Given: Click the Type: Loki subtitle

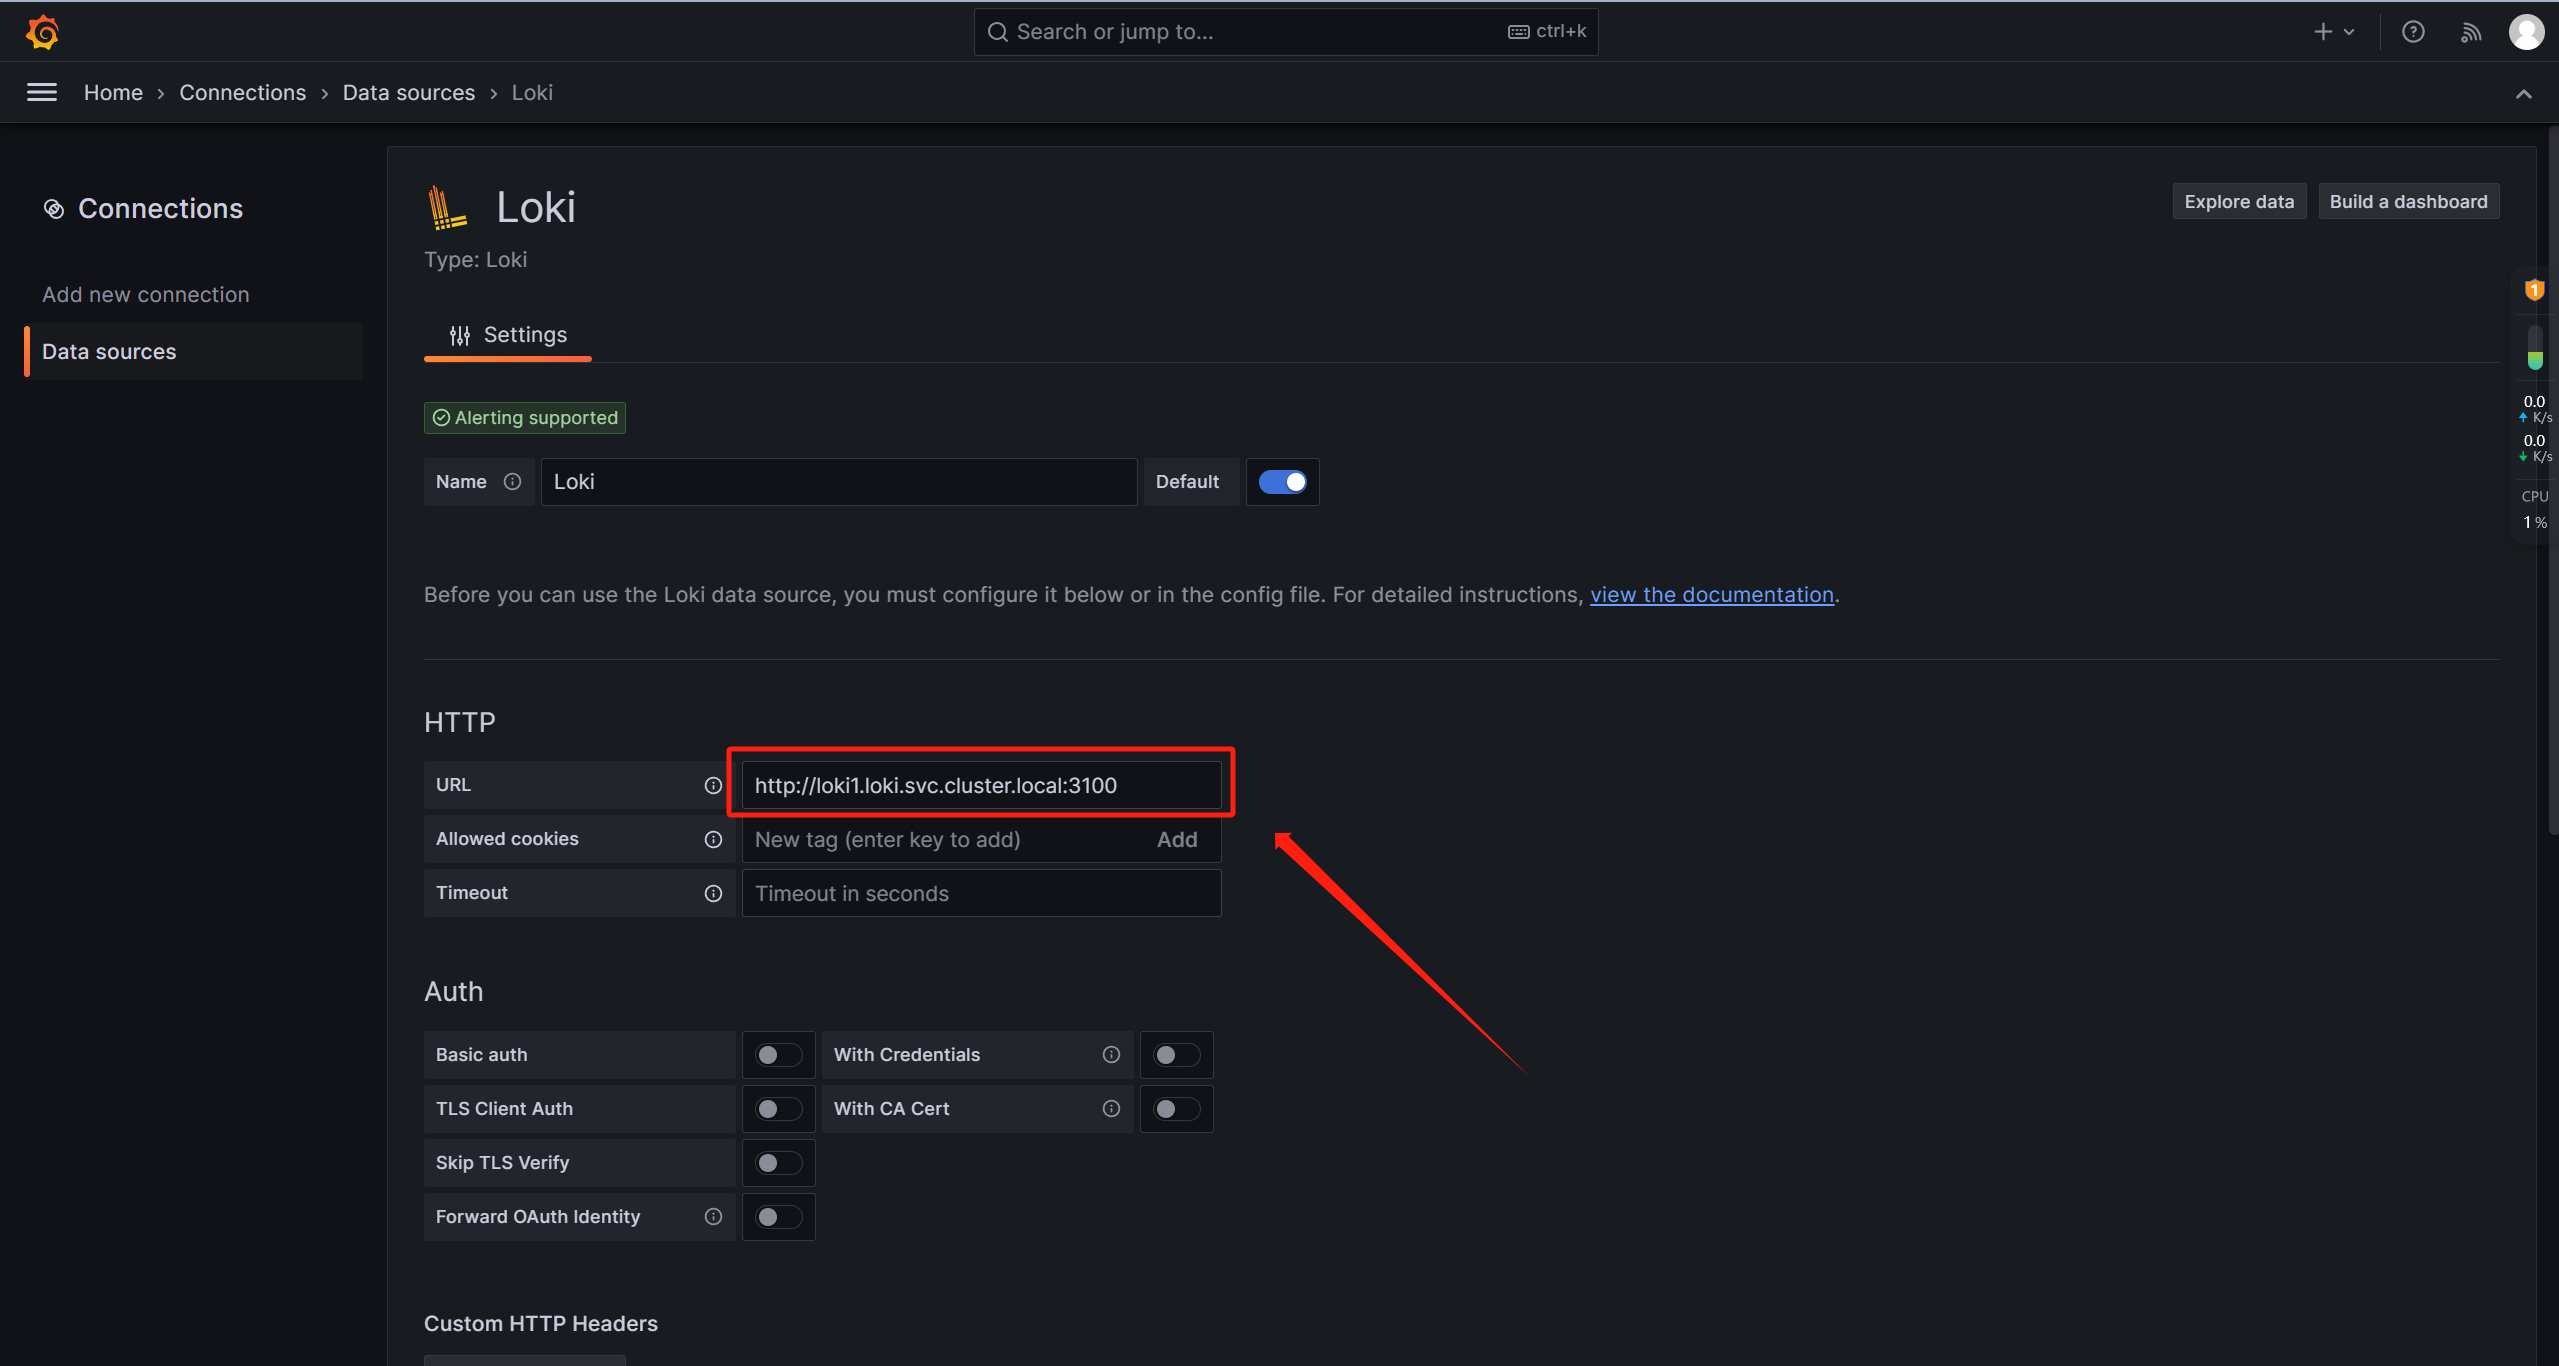Looking at the screenshot, I should pyautogui.click(x=476, y=260).
